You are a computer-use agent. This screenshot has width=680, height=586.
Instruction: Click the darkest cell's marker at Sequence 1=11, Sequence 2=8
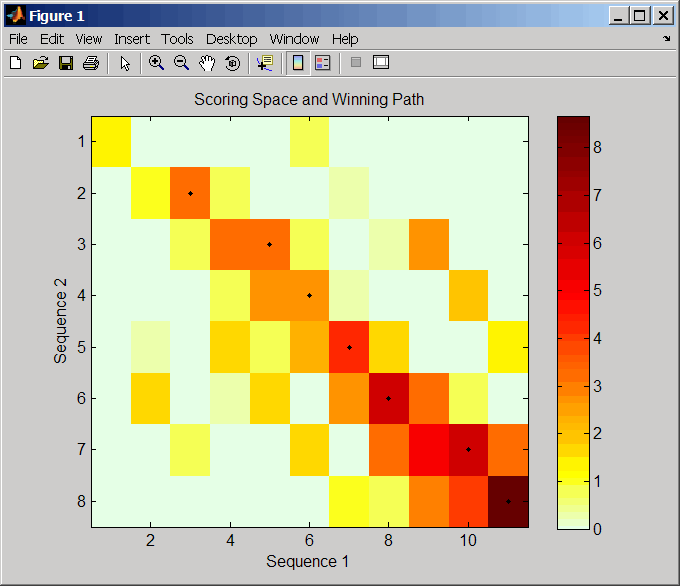pos(508,501)
